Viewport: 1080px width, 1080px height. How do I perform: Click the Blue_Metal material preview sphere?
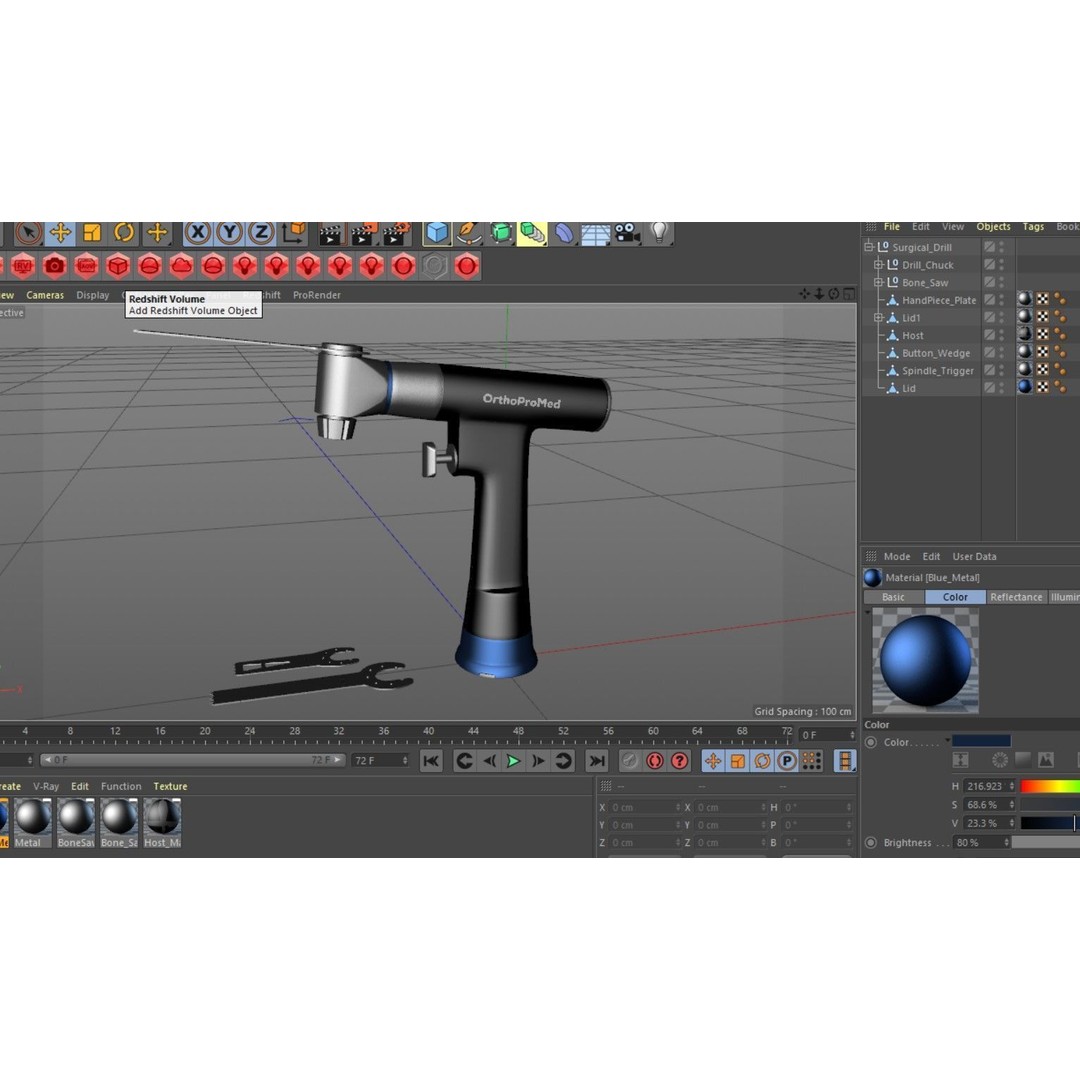point(925,661)
